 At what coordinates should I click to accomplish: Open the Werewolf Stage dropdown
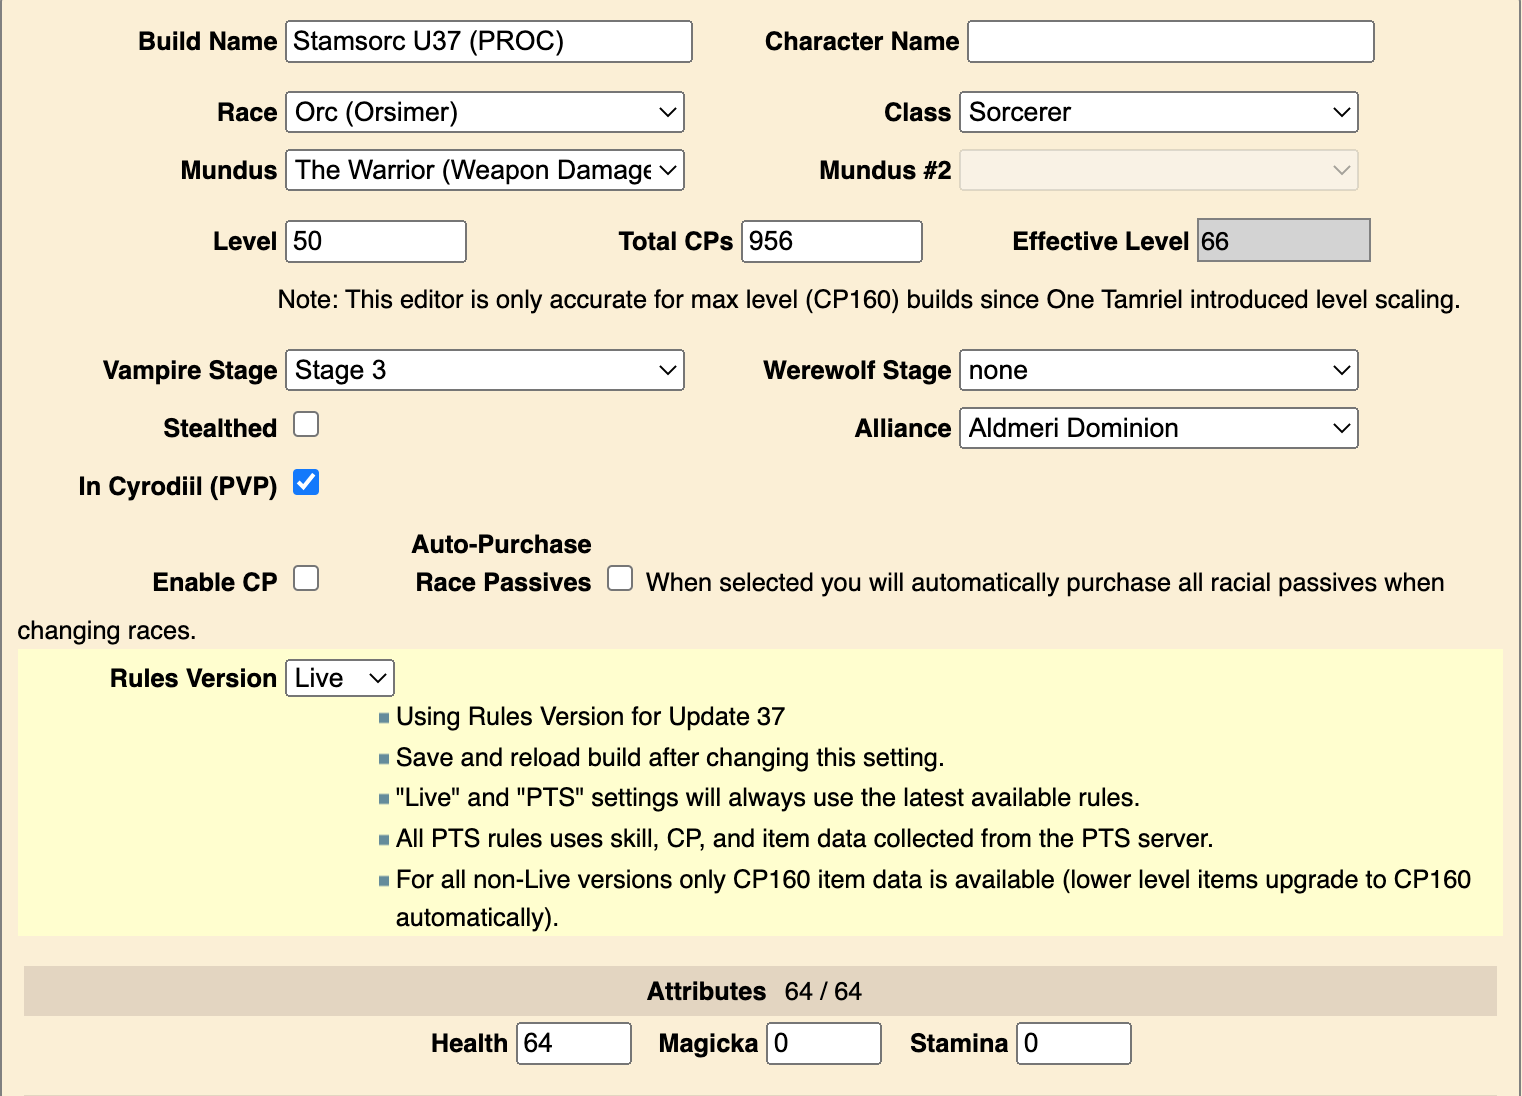1159,370
